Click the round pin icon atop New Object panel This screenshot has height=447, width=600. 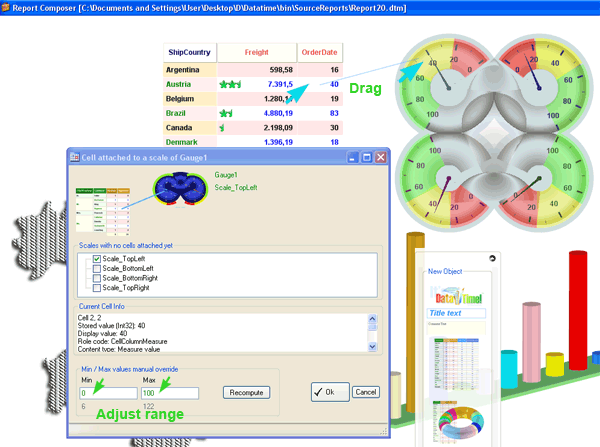pos(493,259)
